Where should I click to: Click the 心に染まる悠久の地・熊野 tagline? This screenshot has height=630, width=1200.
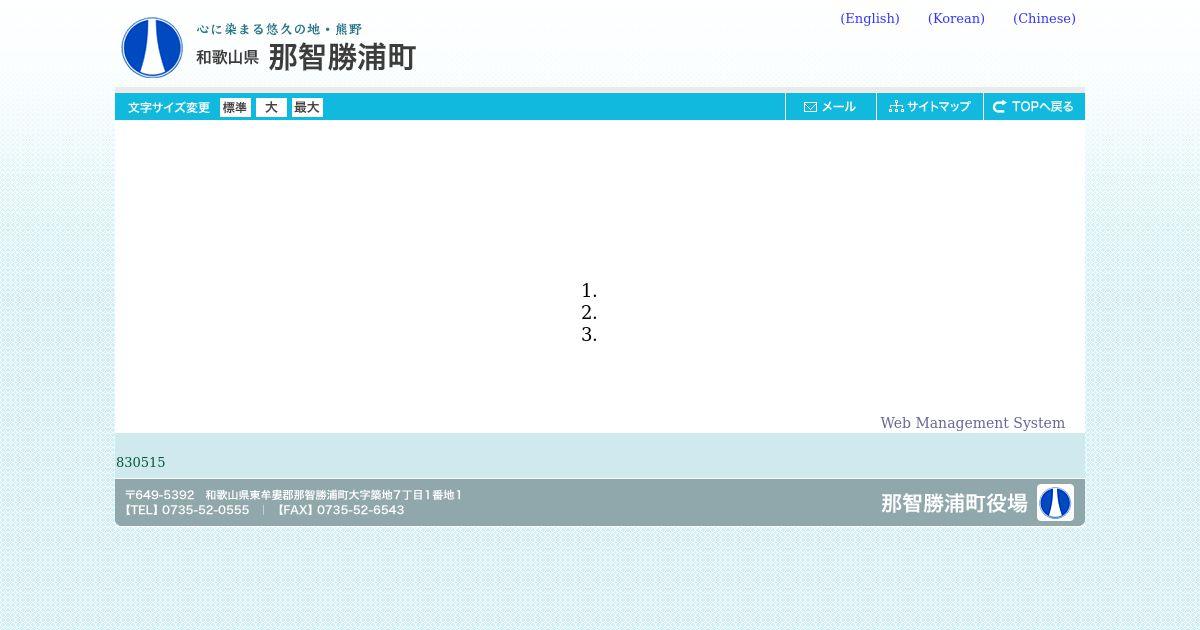(x=279, y=29)
